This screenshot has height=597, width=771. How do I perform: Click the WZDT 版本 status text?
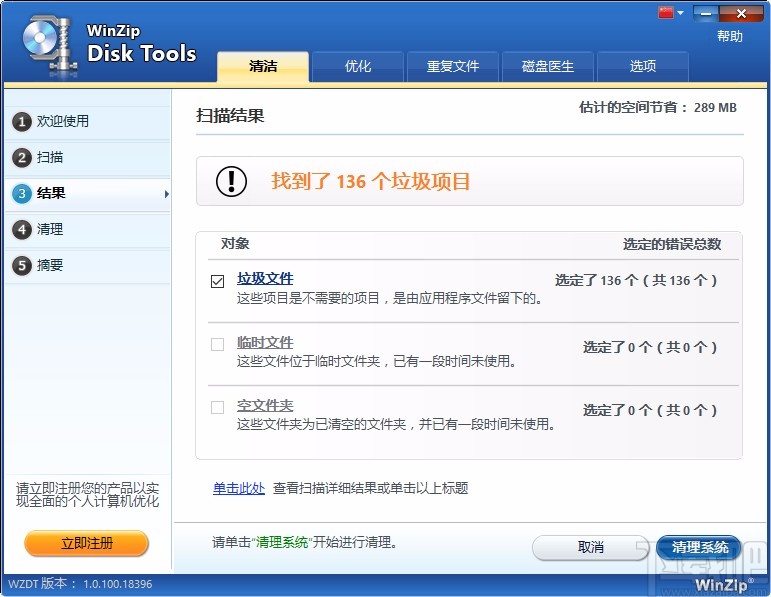tap(80, 584)
